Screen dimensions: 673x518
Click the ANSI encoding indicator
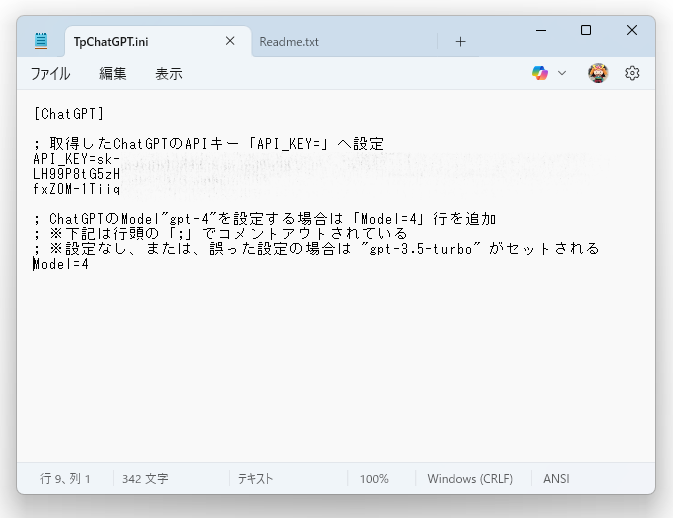click(x=556, y=479)
